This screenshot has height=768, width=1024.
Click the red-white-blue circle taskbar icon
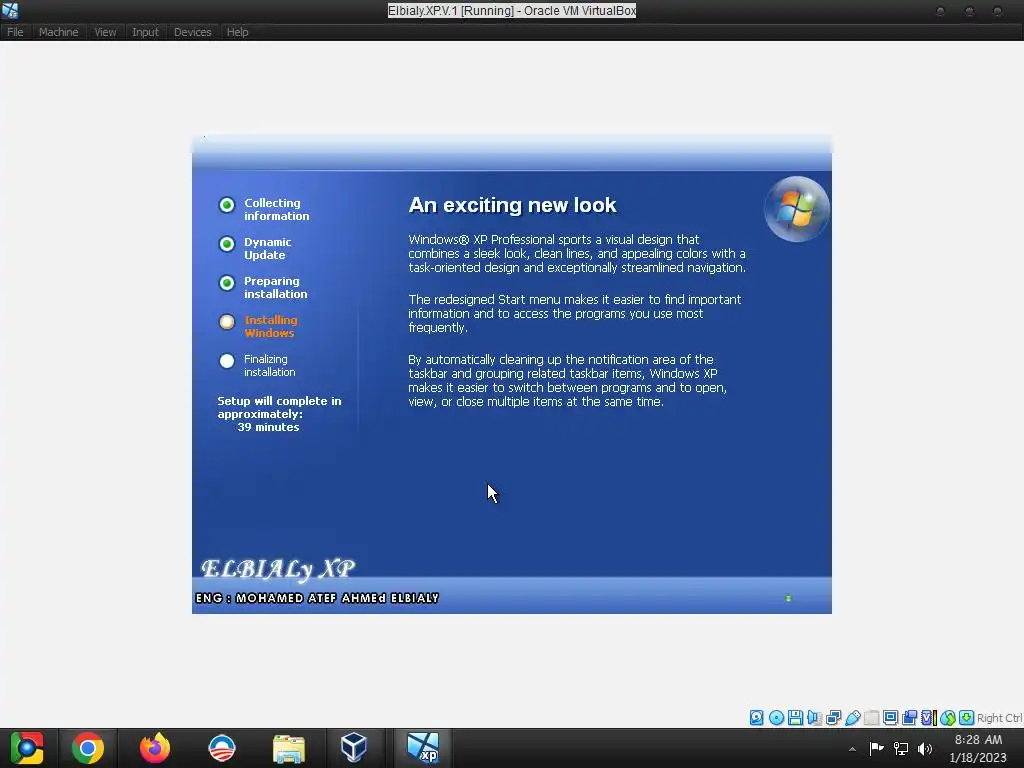pyautogui.click(x=221, y=748)
